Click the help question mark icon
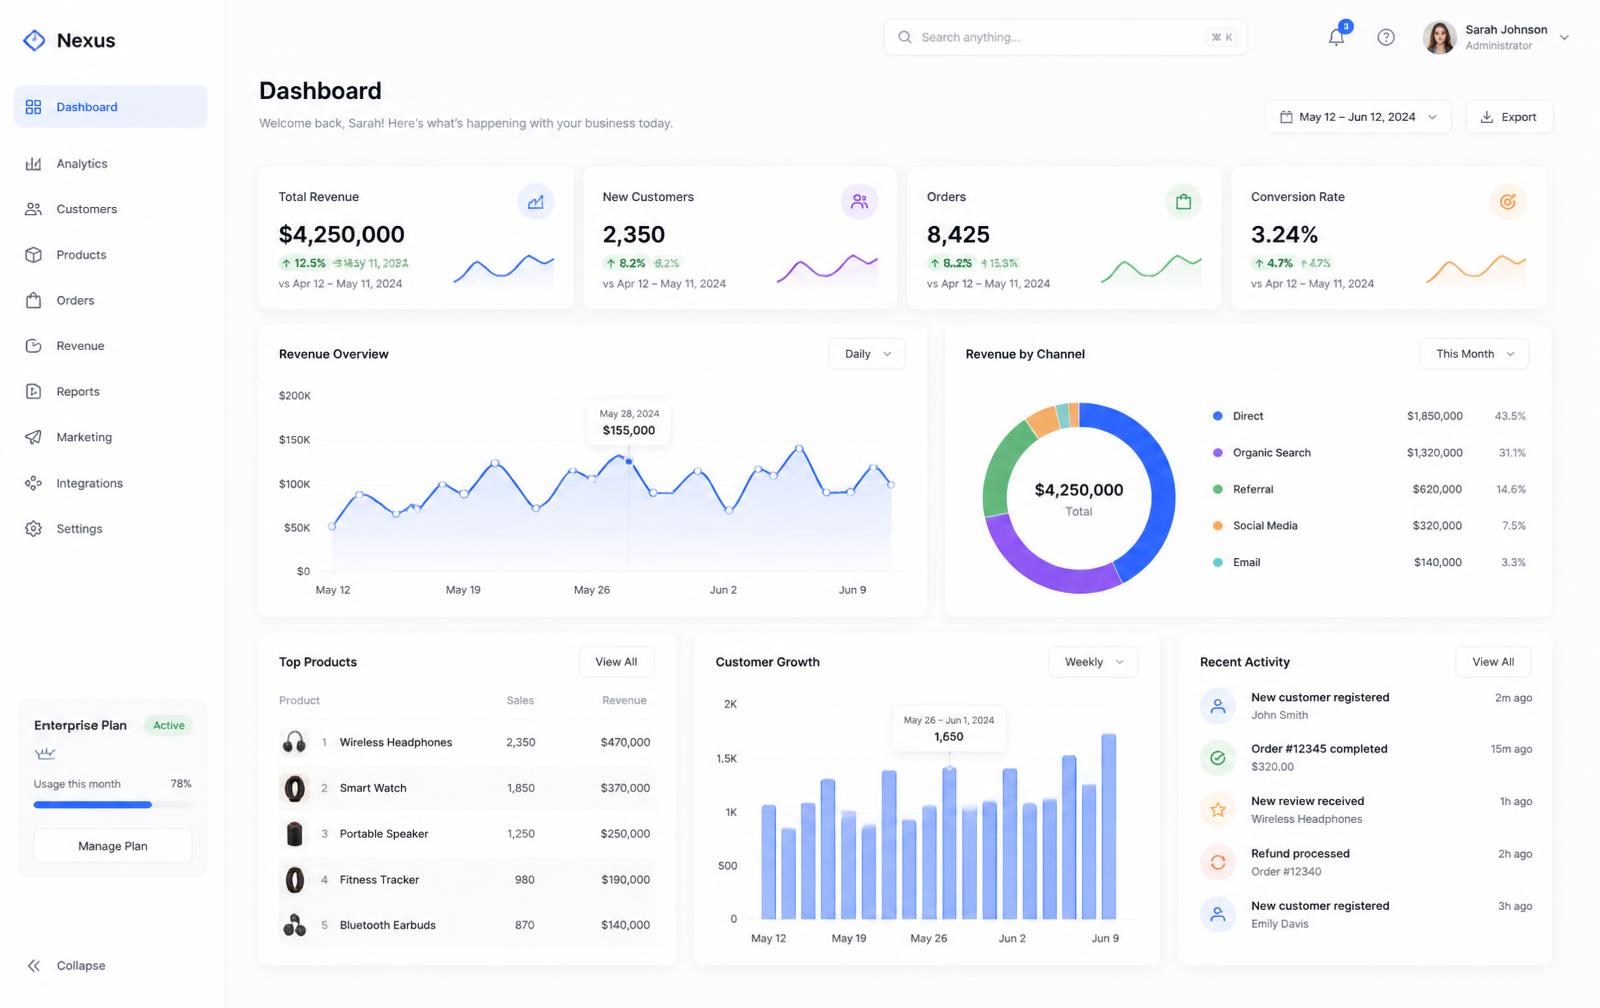 (1386, 37)
